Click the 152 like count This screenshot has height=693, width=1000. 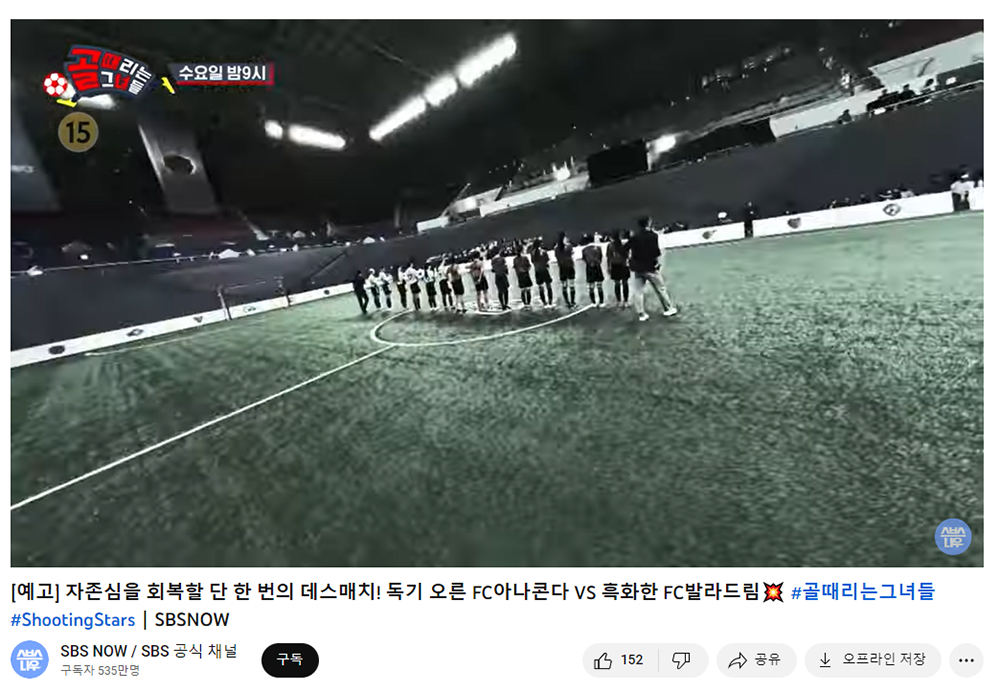pos(632,660)
